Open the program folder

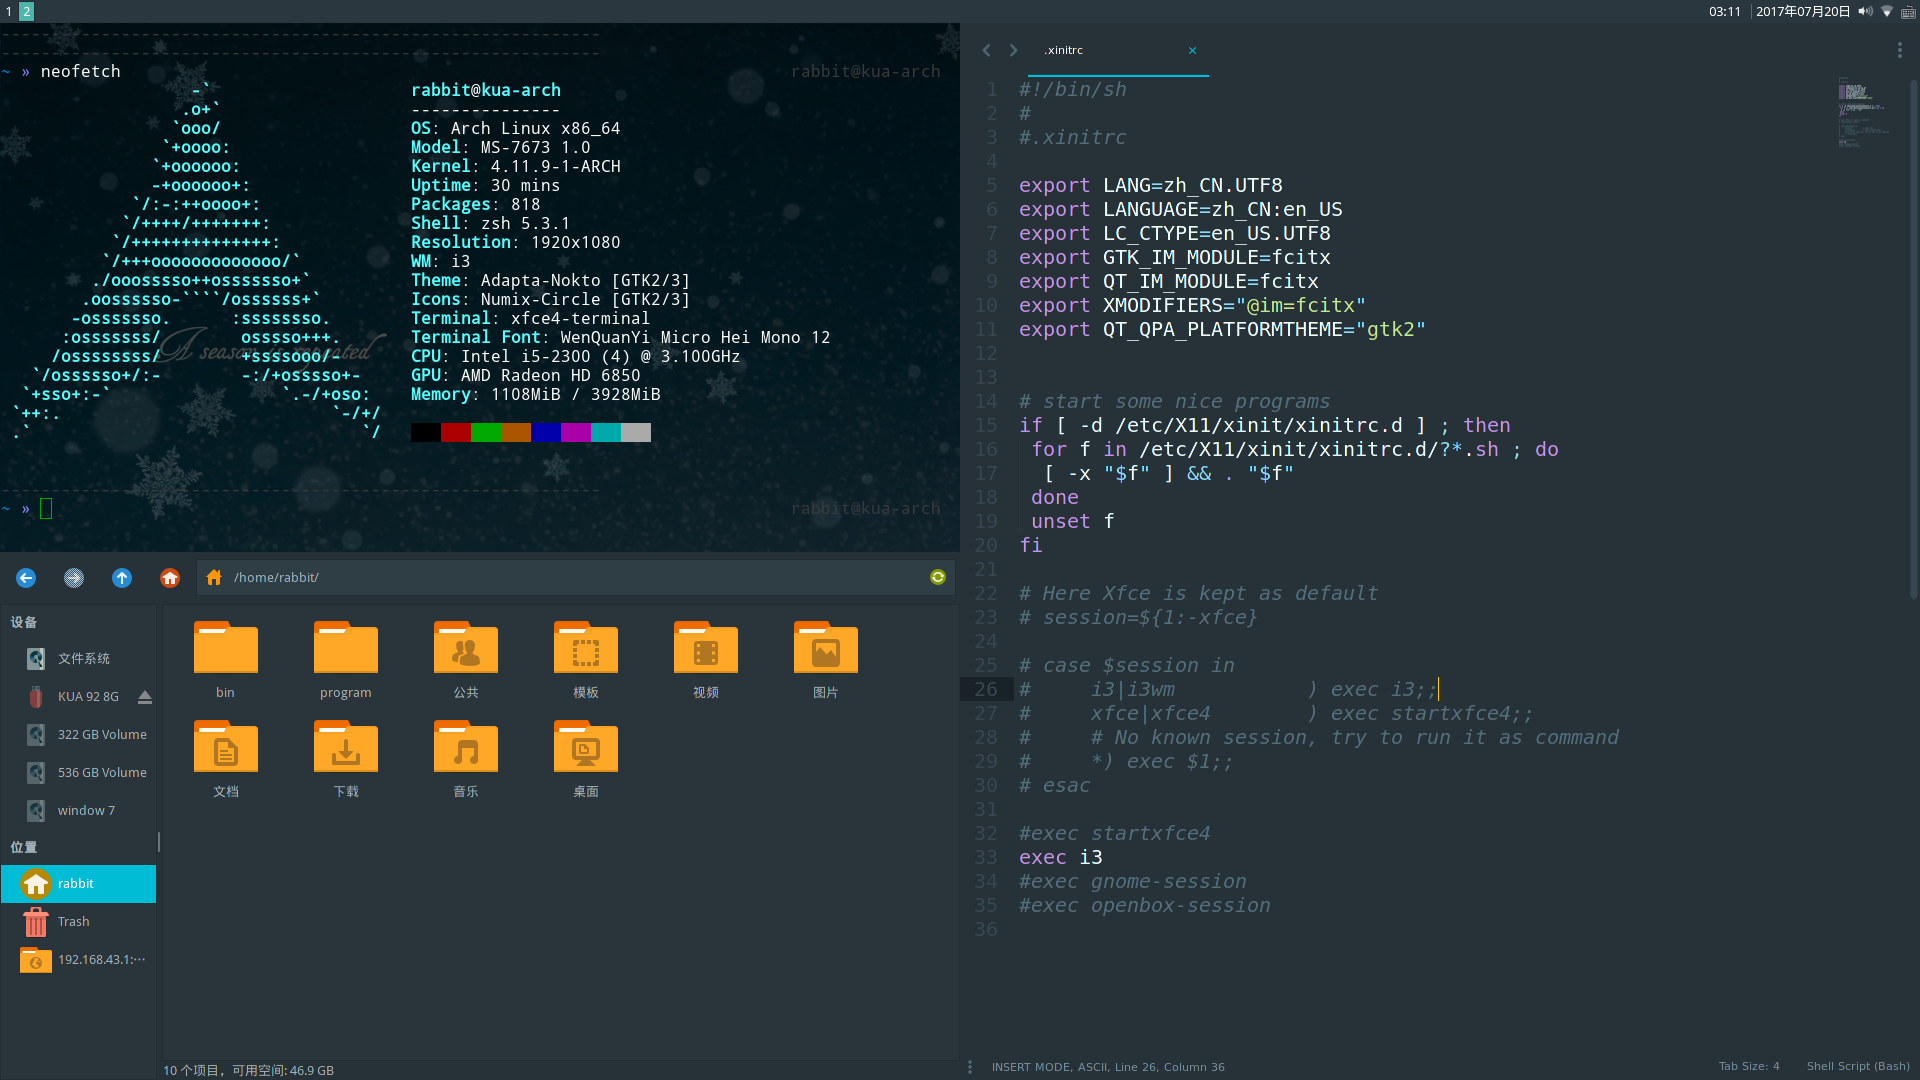(346, 660)
